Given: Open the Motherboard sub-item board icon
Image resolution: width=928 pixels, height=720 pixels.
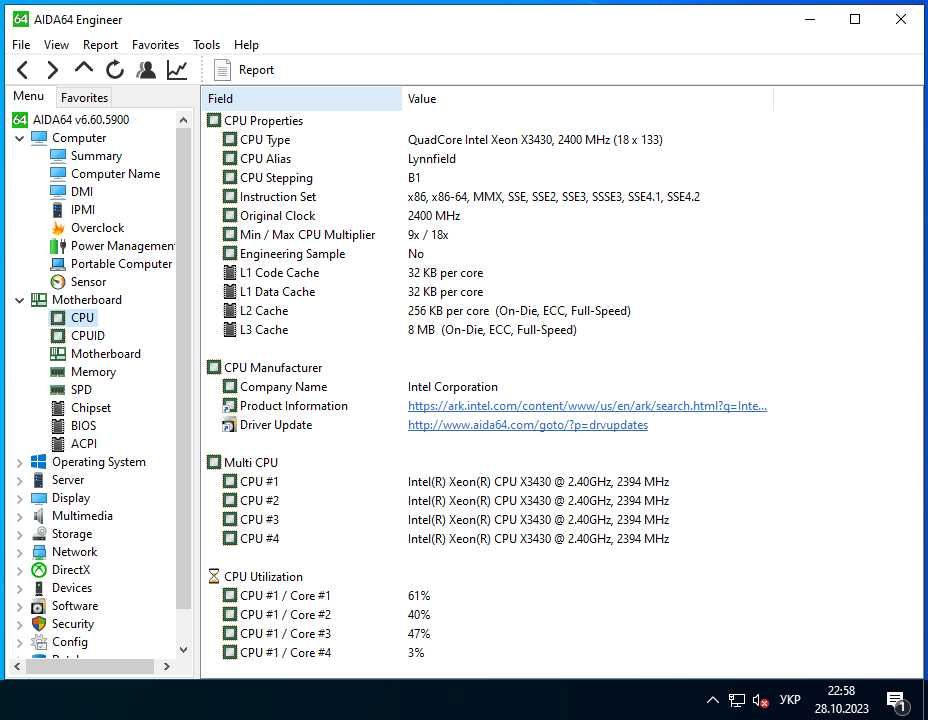Looking at the screenshot, I should click(x=58, y=354).
